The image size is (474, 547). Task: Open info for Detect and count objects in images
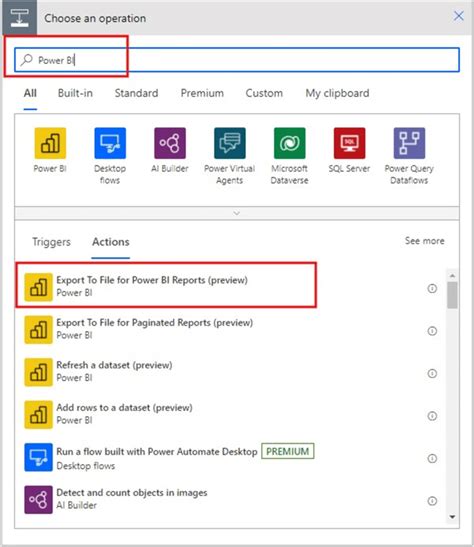(432, 501)
